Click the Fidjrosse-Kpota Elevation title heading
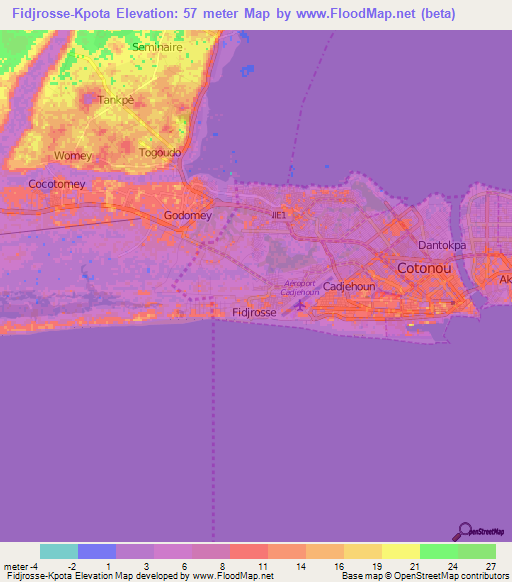This screenshot has width=512, height=582. click(234, 13)
